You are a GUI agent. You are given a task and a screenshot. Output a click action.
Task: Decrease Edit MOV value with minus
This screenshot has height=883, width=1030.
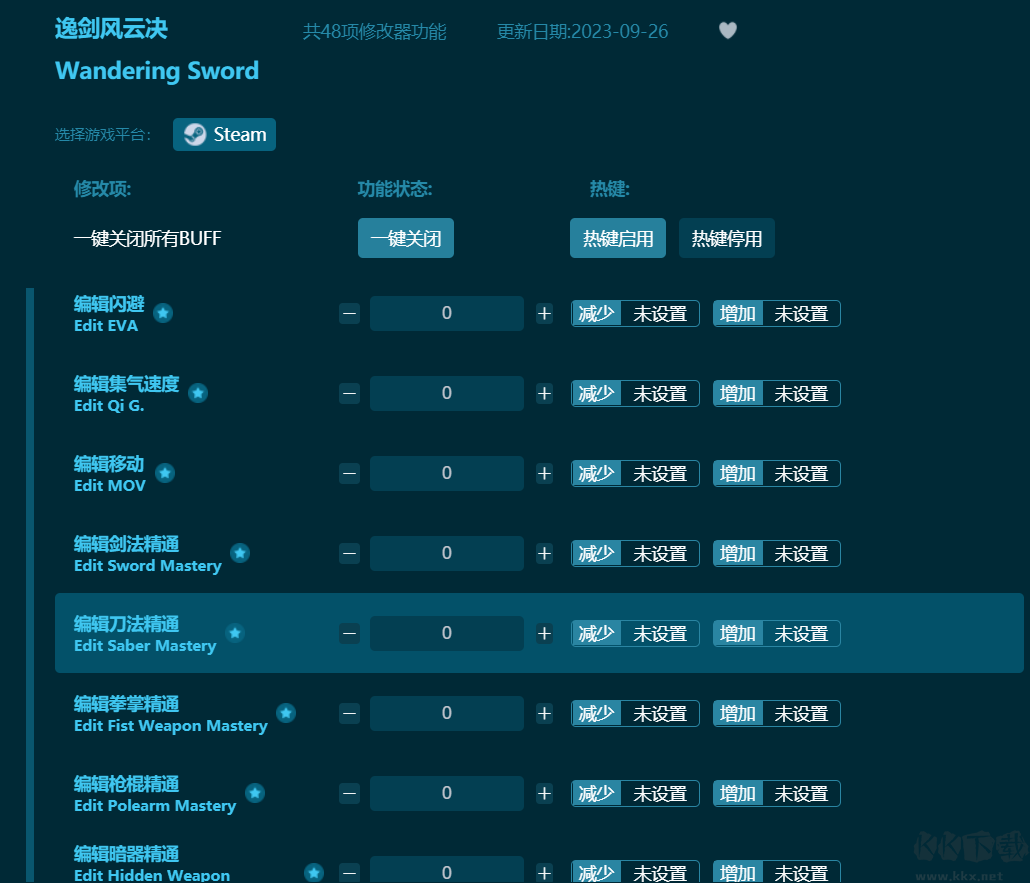(x=349, y=474)
